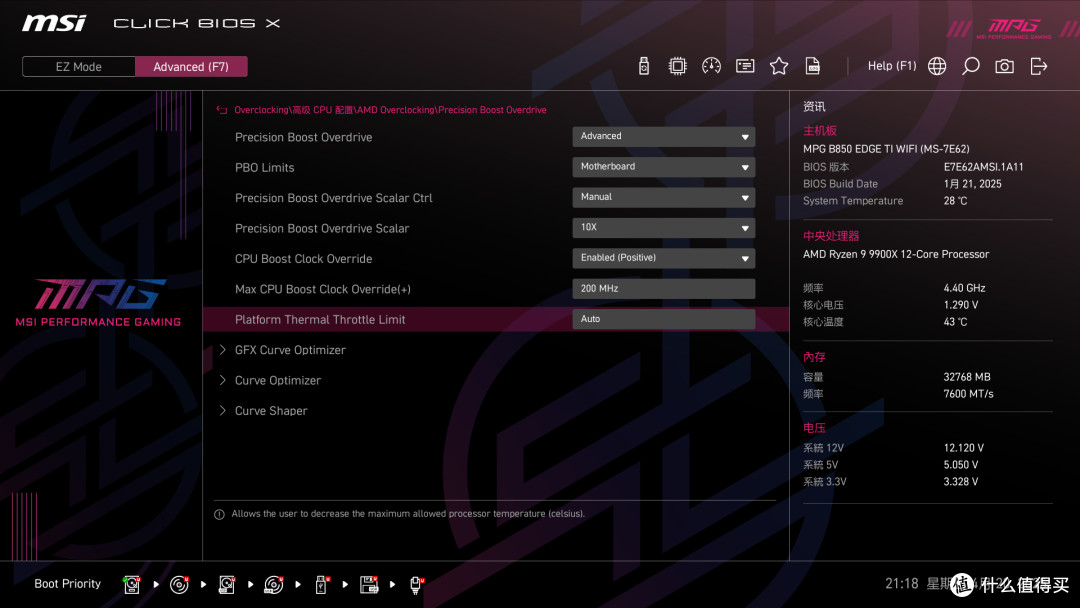Viewport: 1080px width, 608px height.
Task: Click Platform Thermal Throttle Limit Auto field
Action: click(x=663, y=319)
